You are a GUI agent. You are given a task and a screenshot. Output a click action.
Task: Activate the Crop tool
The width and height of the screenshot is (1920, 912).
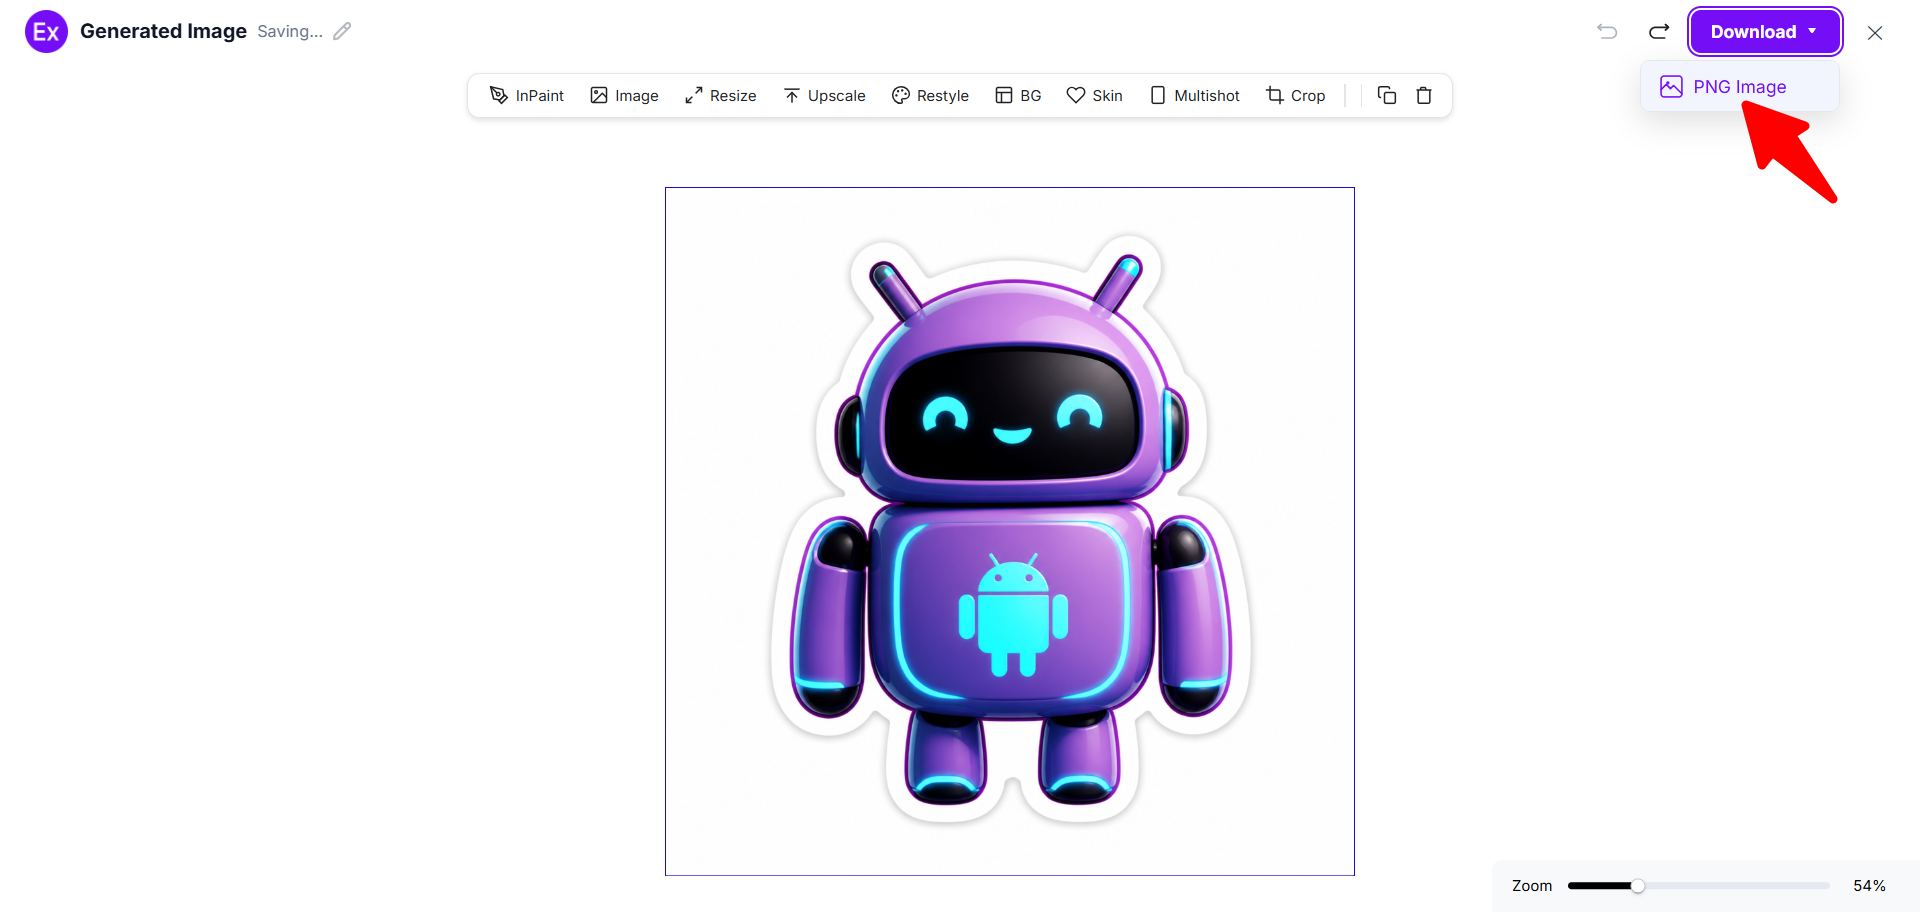1296,96
